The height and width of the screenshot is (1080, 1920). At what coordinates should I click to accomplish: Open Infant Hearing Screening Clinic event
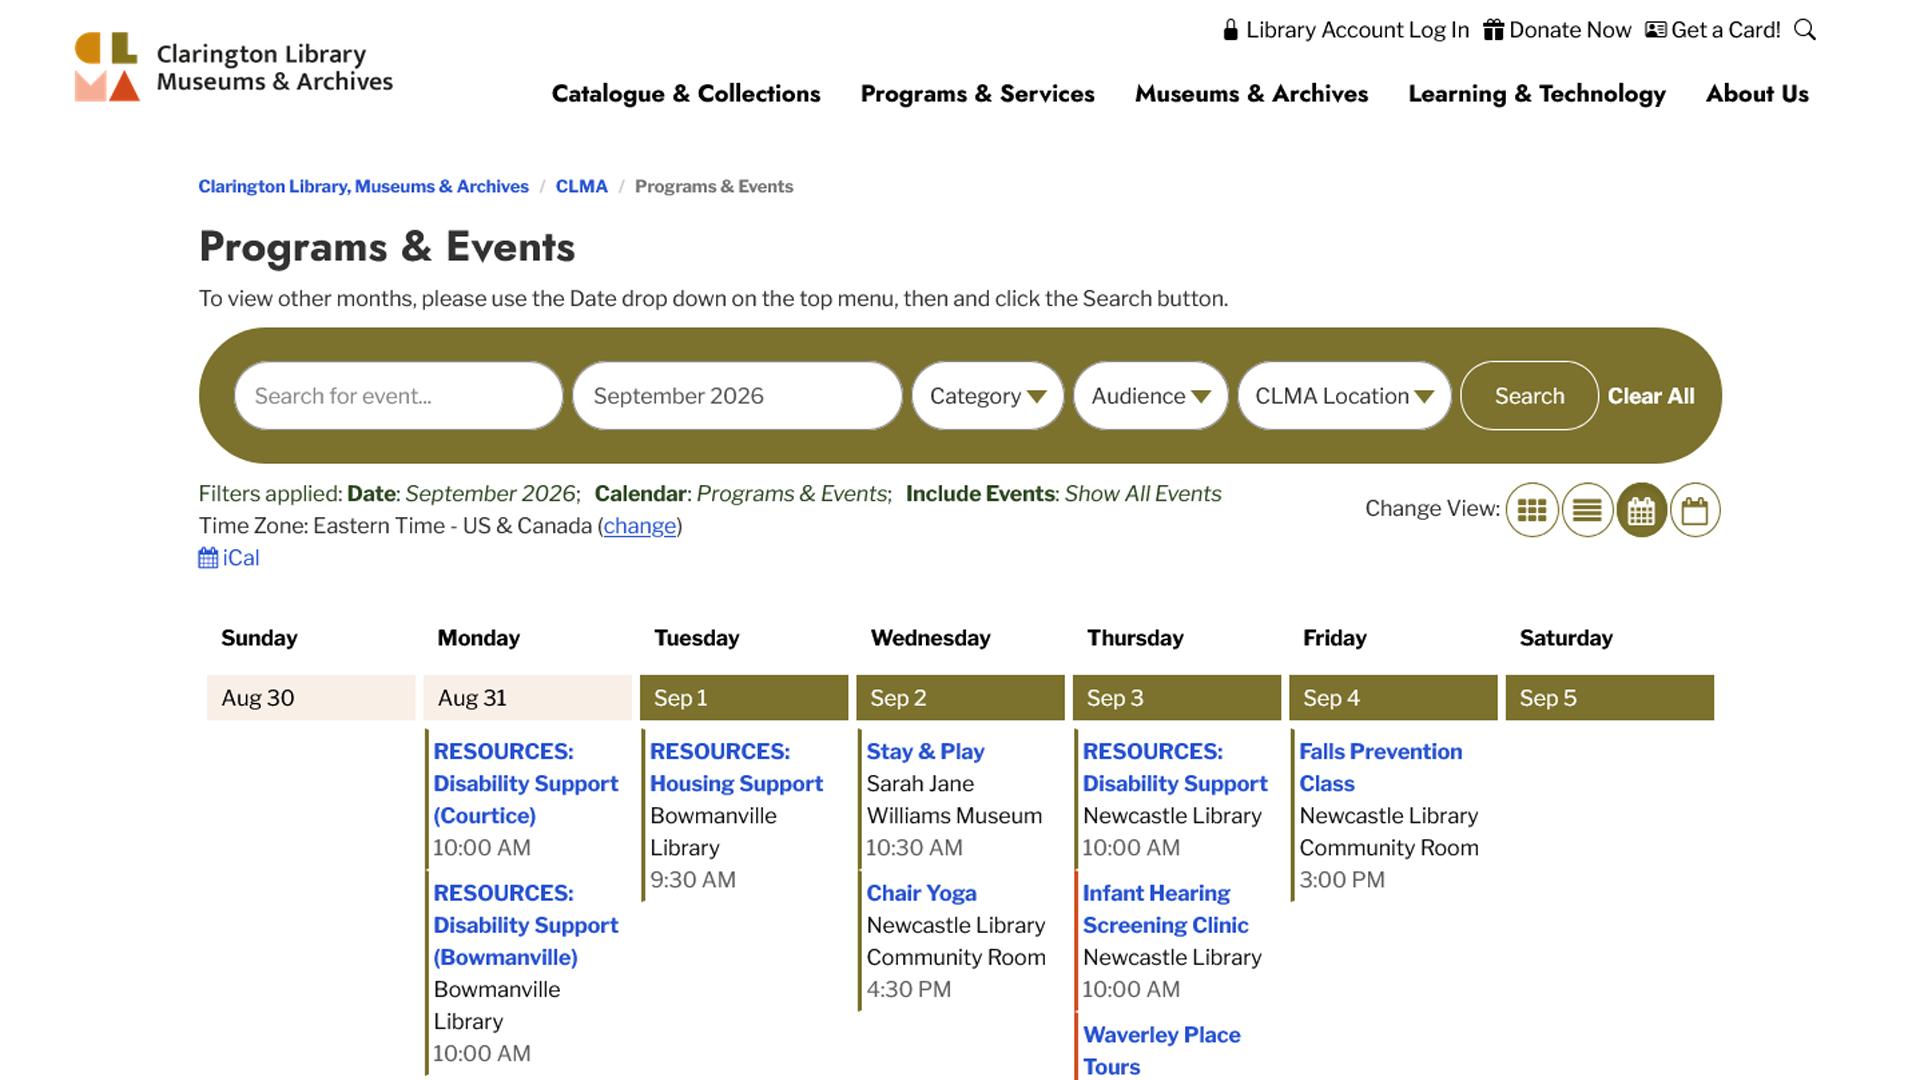[1165, 909]
